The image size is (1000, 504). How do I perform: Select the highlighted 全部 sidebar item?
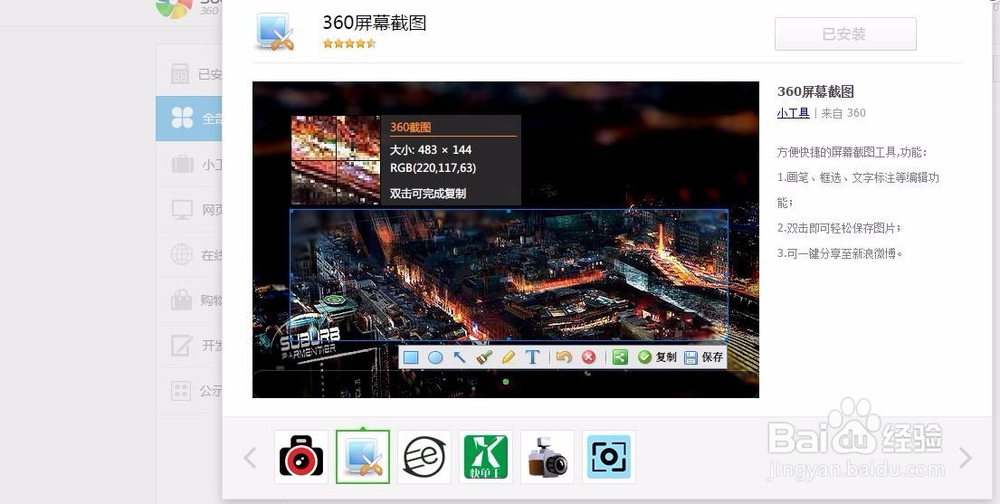189,119
